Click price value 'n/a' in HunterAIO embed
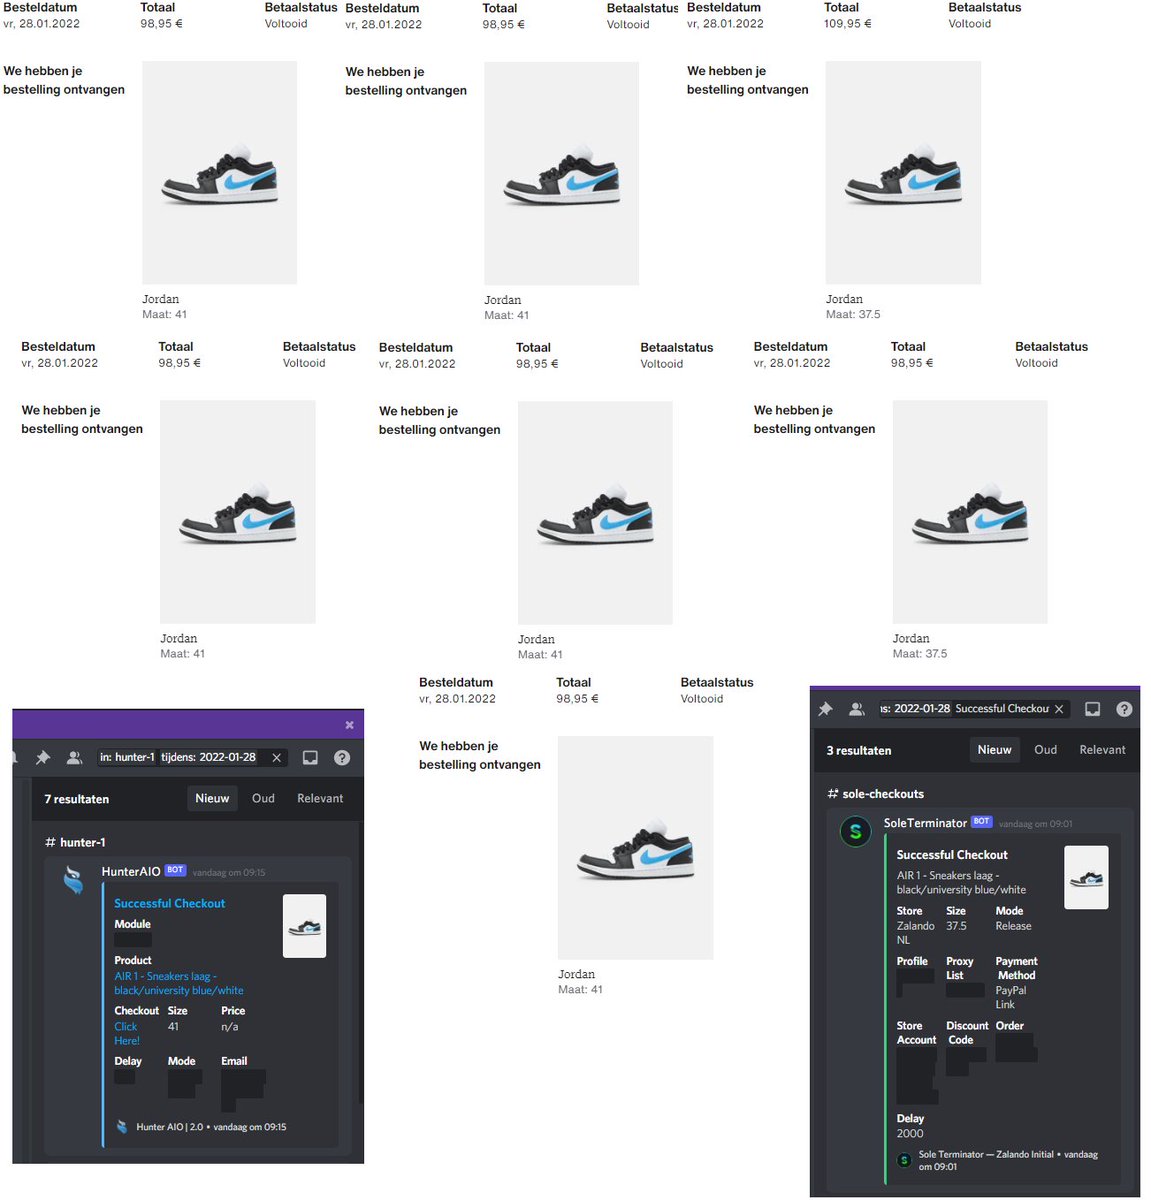Image resolution: width=1151 pixels, height=1200 pixels. coord(229,1027)
